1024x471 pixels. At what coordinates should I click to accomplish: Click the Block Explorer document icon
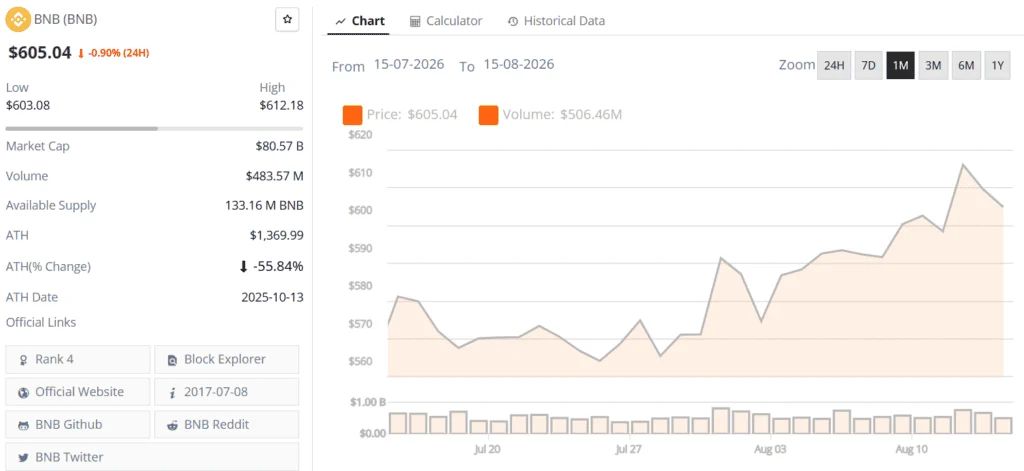[x=172, y=360]
